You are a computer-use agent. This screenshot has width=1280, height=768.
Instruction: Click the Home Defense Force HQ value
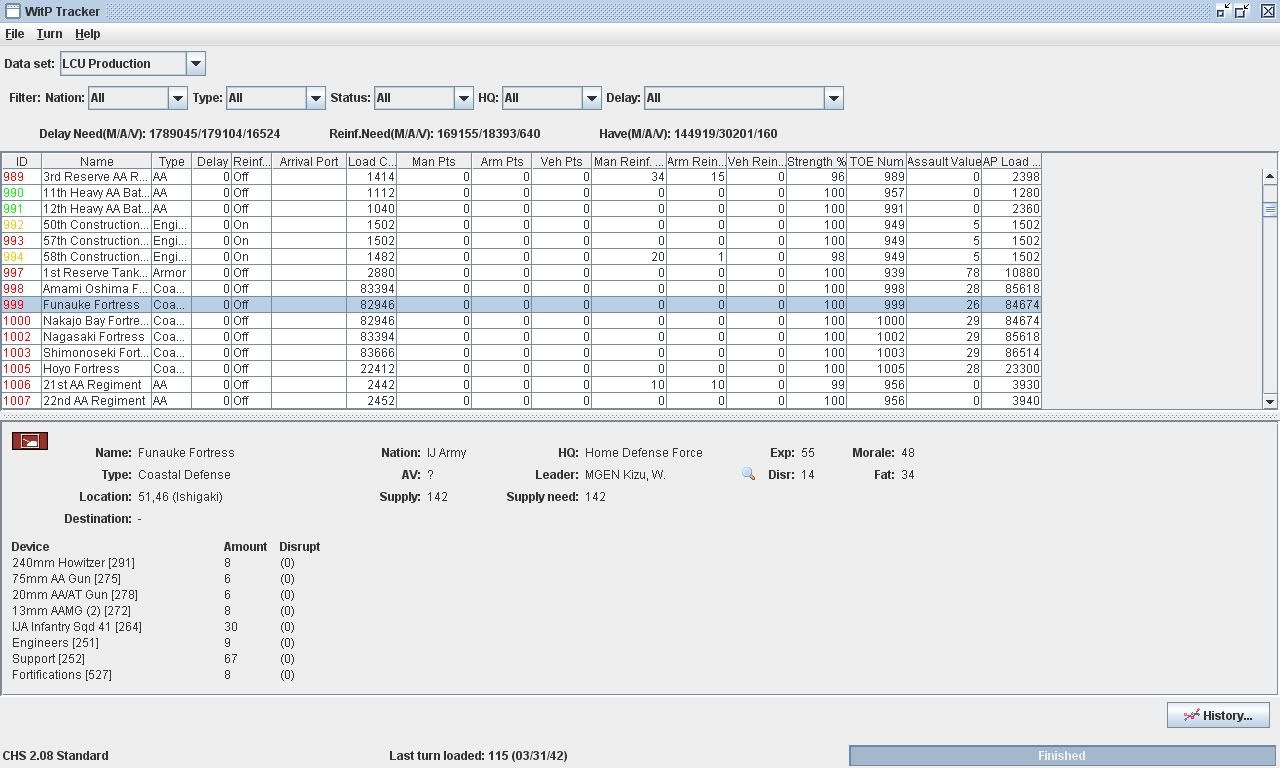click(644, 453)
